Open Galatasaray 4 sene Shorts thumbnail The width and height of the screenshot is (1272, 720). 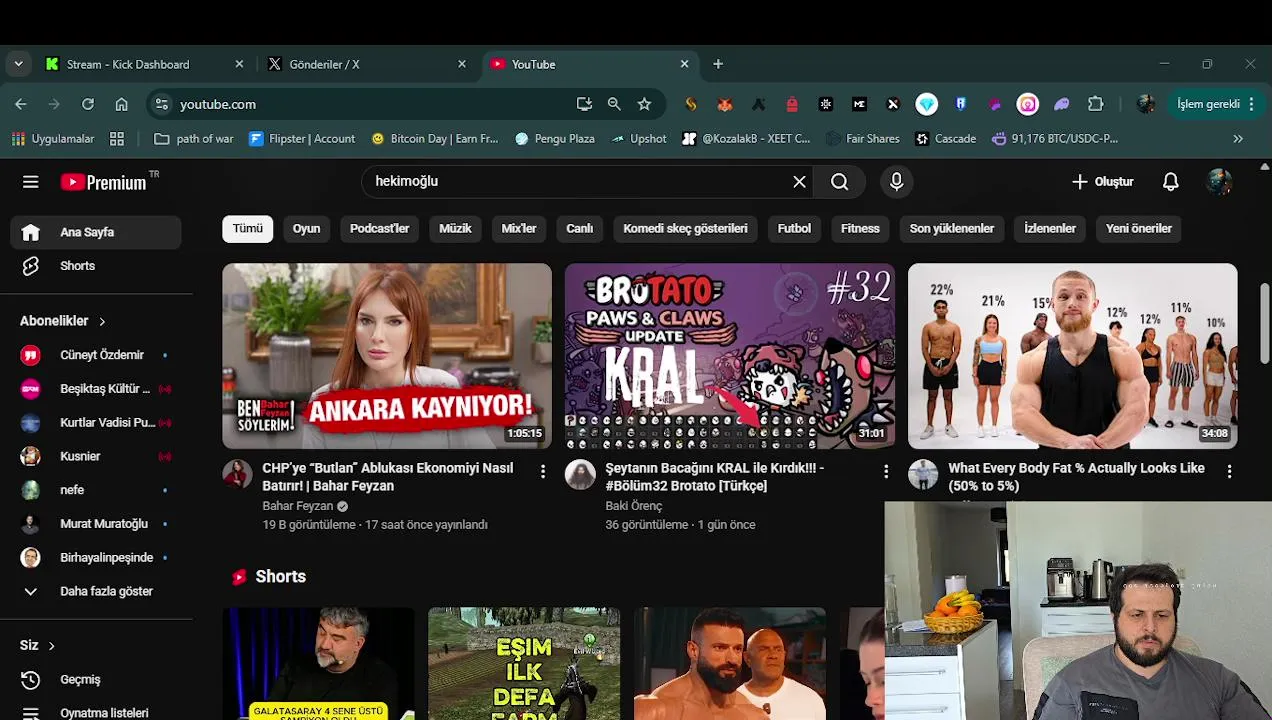point(318,664)
